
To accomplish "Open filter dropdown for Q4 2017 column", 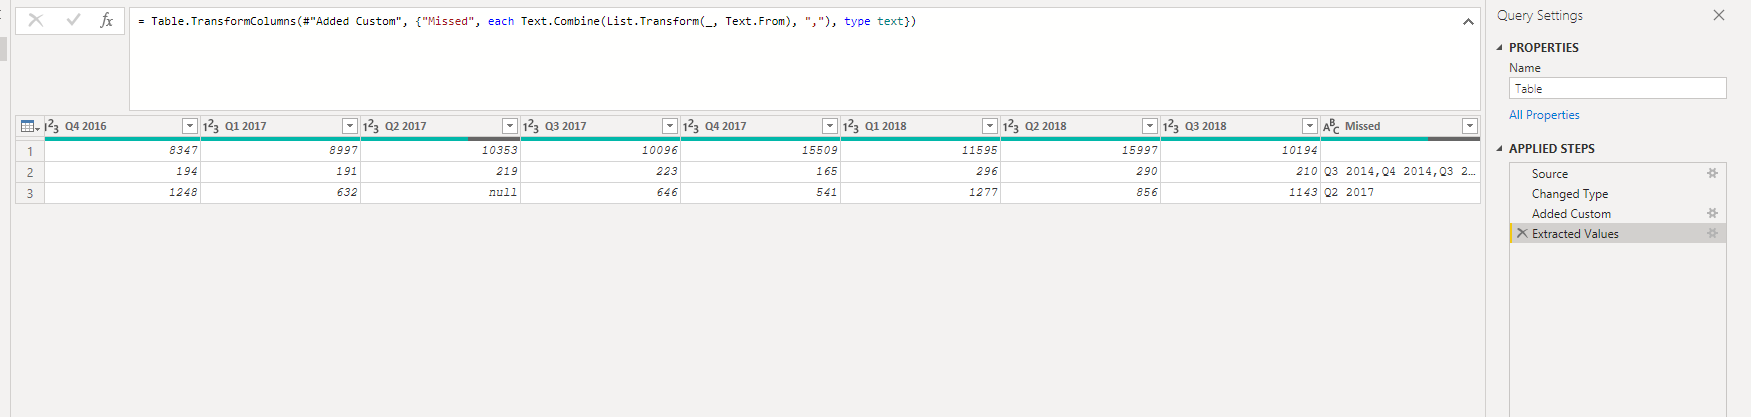I will point(830,126).
